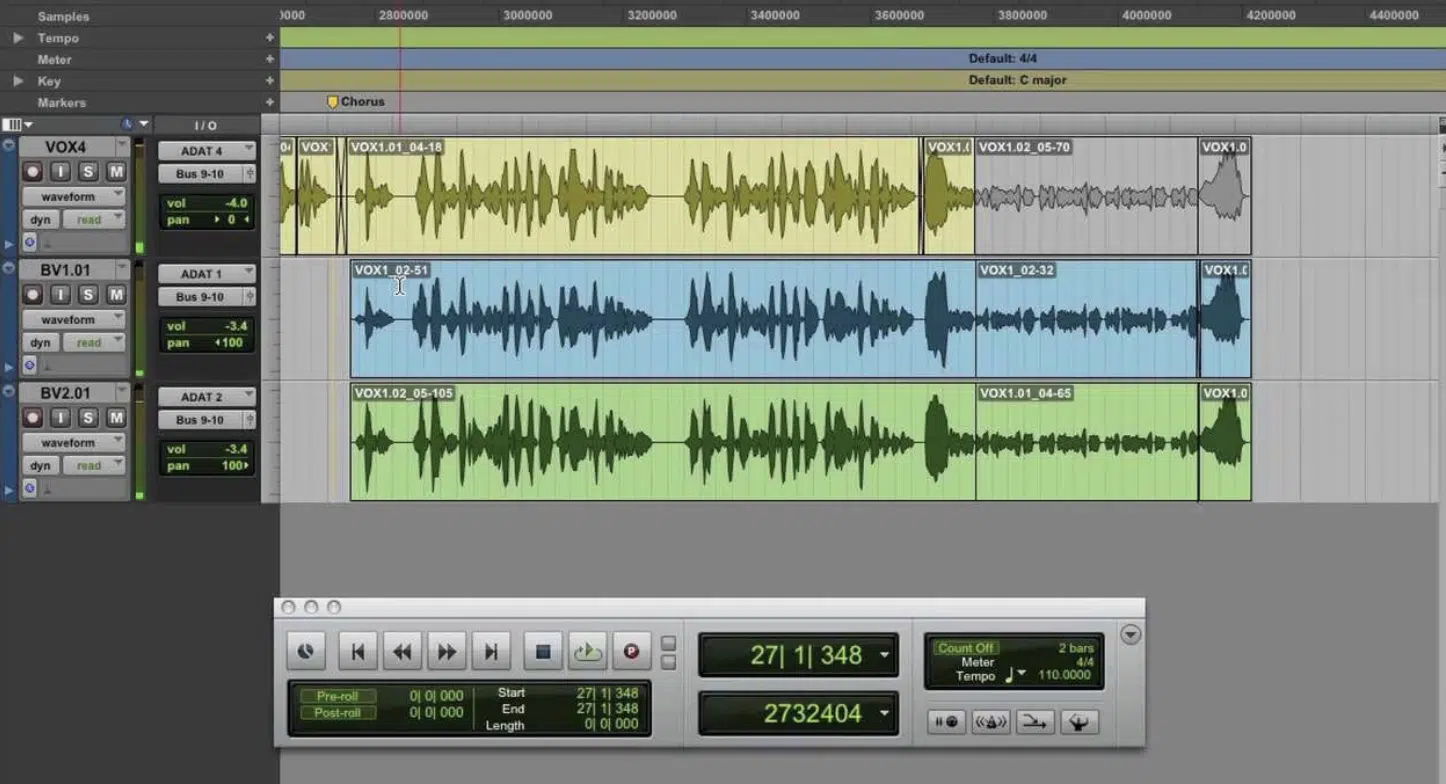Viewport: 1446px width, 784px height.
Task: Add a meter change with Meter ruler plus
Action: [269, 59]
